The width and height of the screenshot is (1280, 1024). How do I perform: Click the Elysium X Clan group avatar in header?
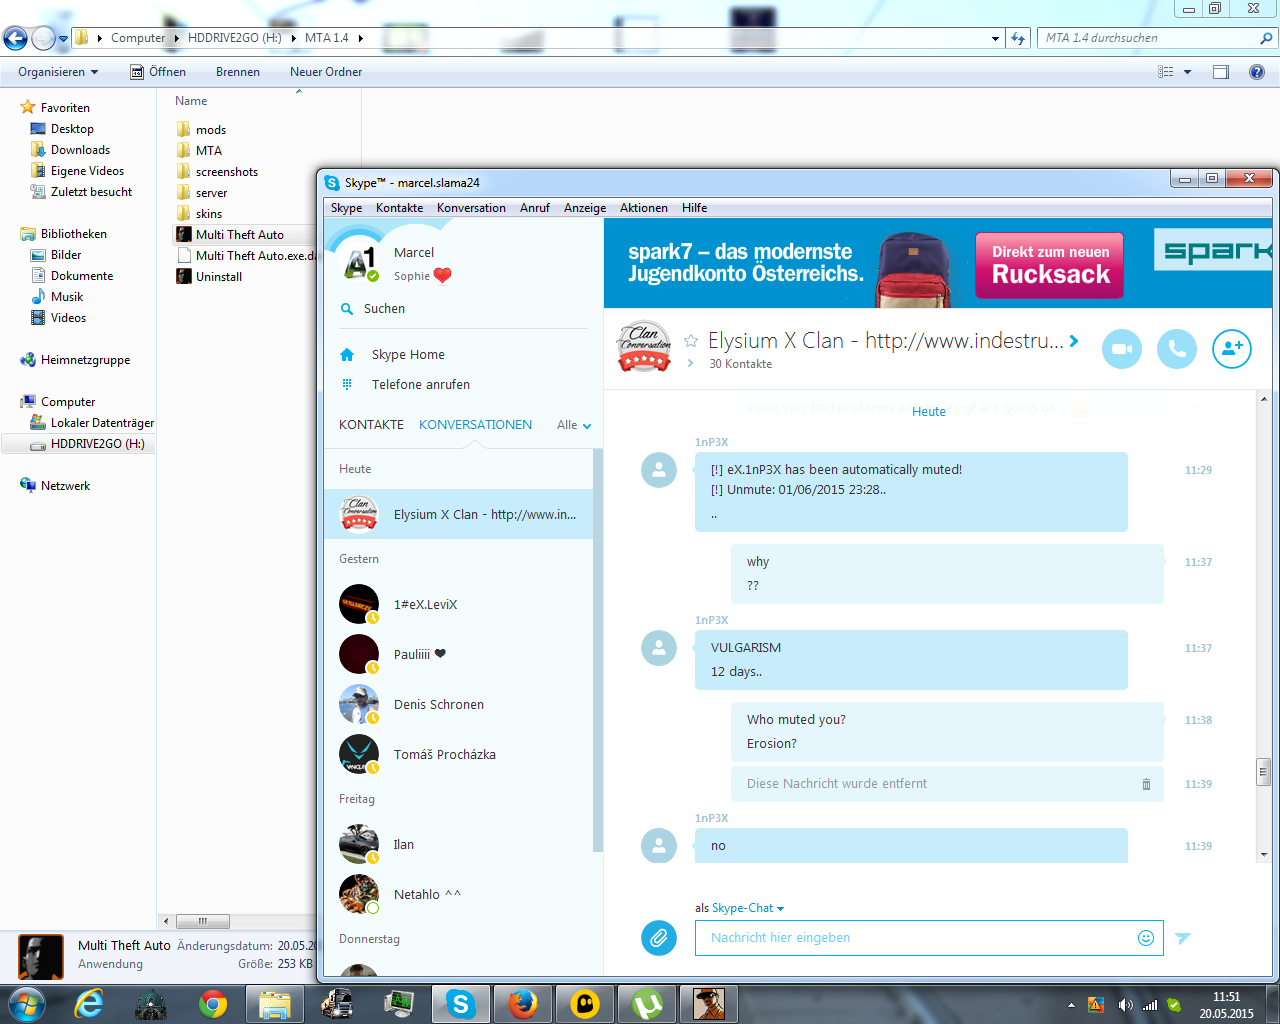pos(644,347)
